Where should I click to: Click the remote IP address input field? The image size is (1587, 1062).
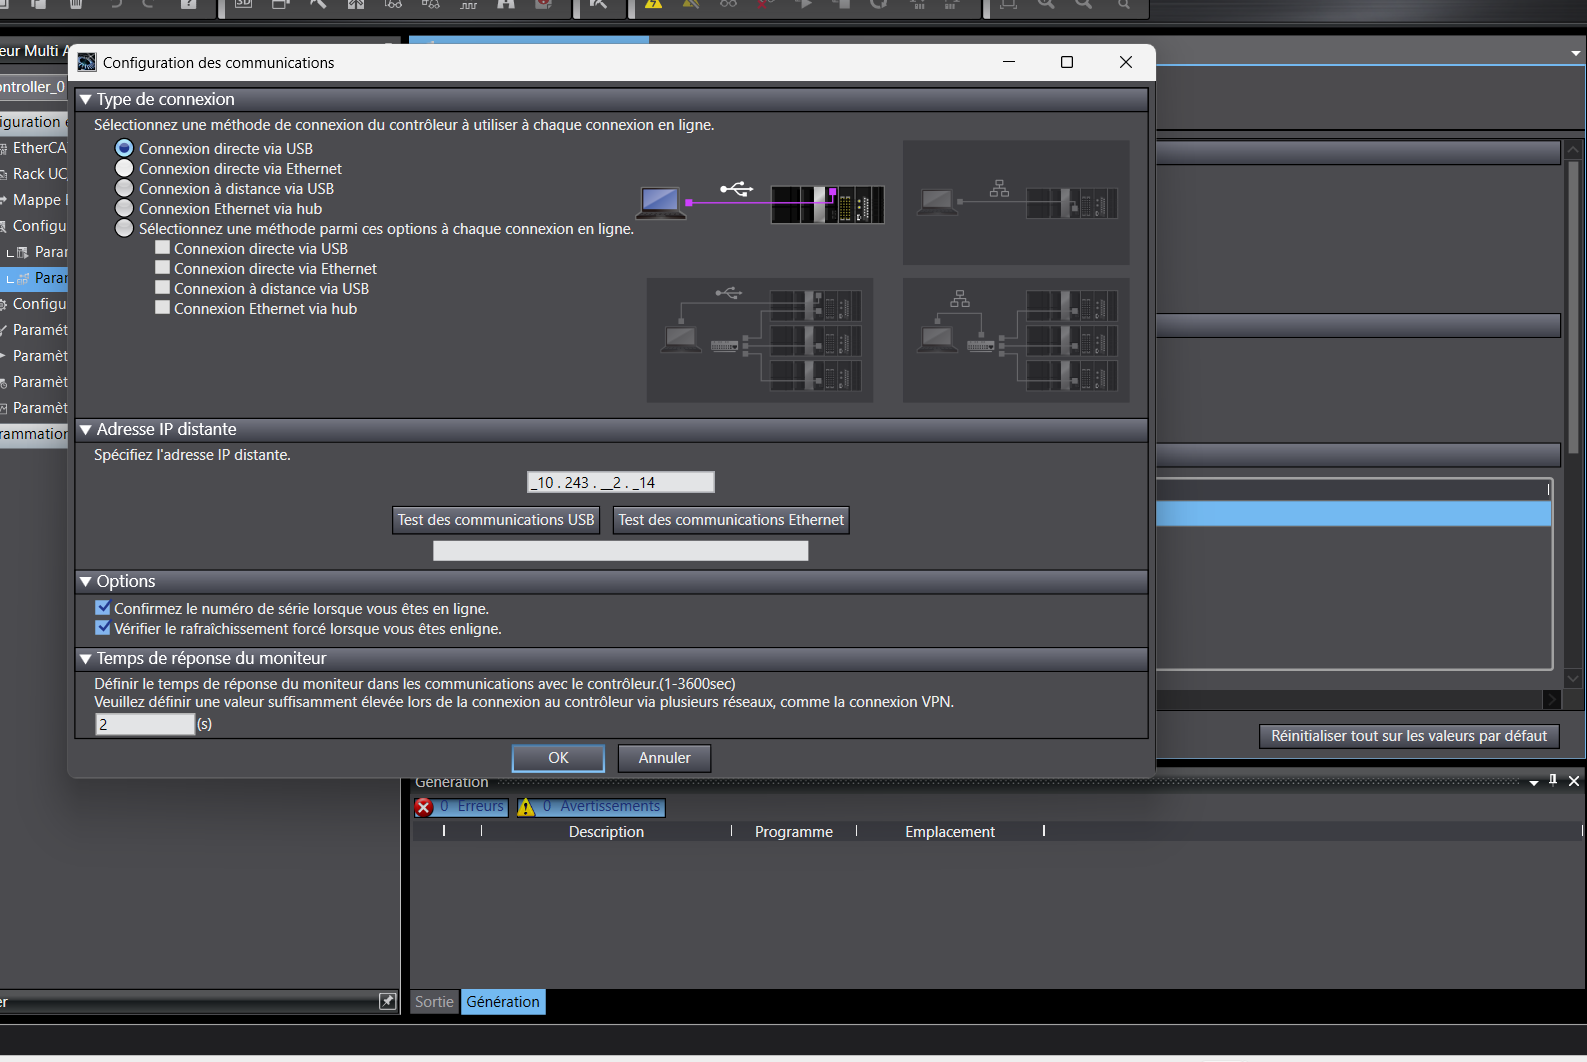click(x=620, y=482)
